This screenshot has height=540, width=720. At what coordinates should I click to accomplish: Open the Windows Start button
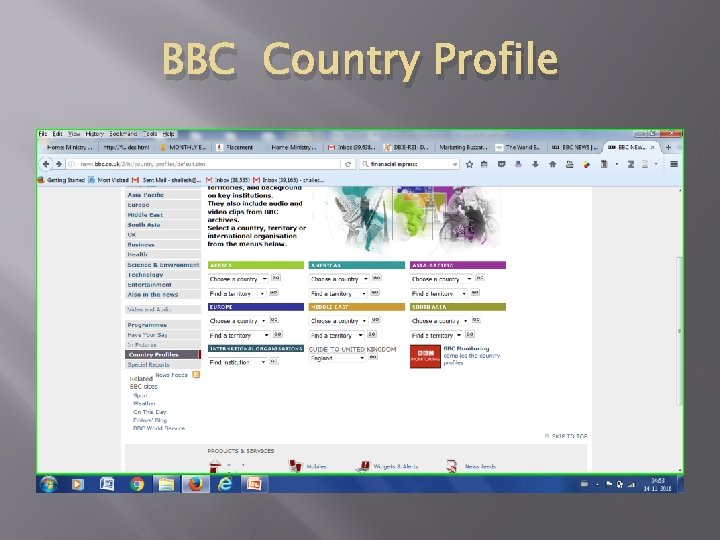click(48, 484)
